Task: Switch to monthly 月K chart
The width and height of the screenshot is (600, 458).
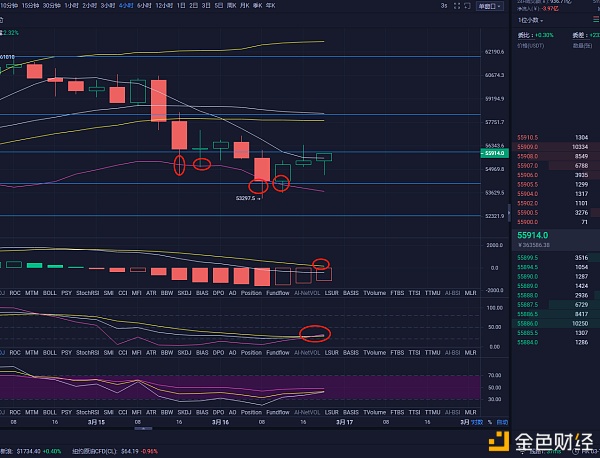Action: 245,6
